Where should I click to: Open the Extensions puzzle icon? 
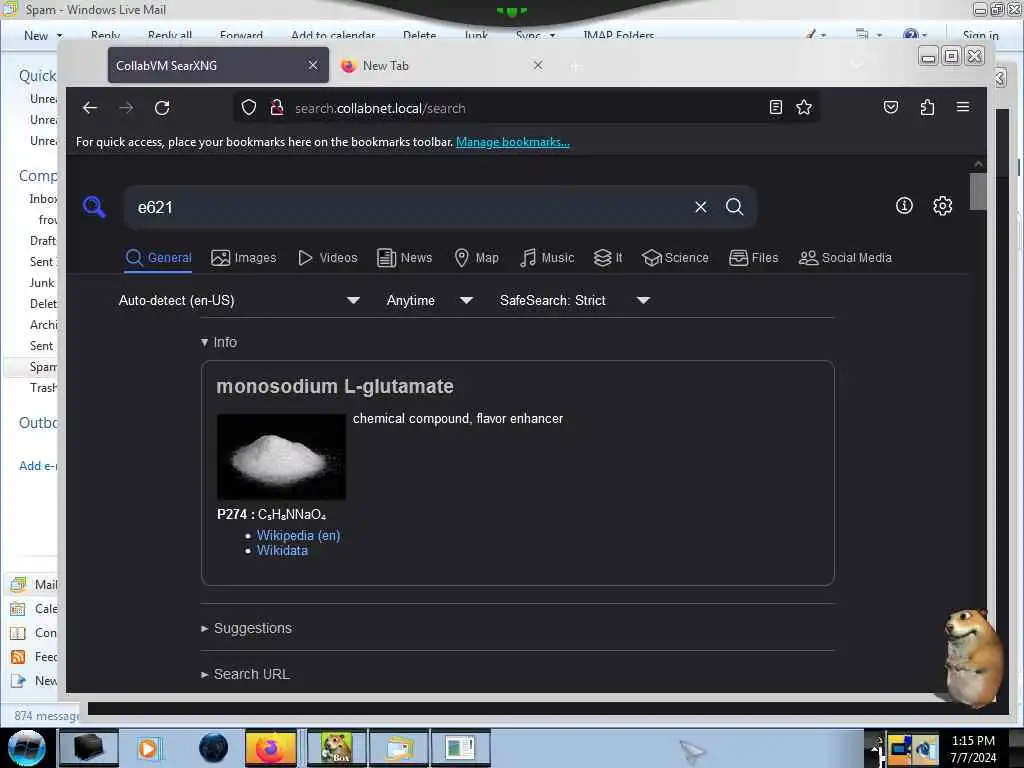[x=927, y=107]
